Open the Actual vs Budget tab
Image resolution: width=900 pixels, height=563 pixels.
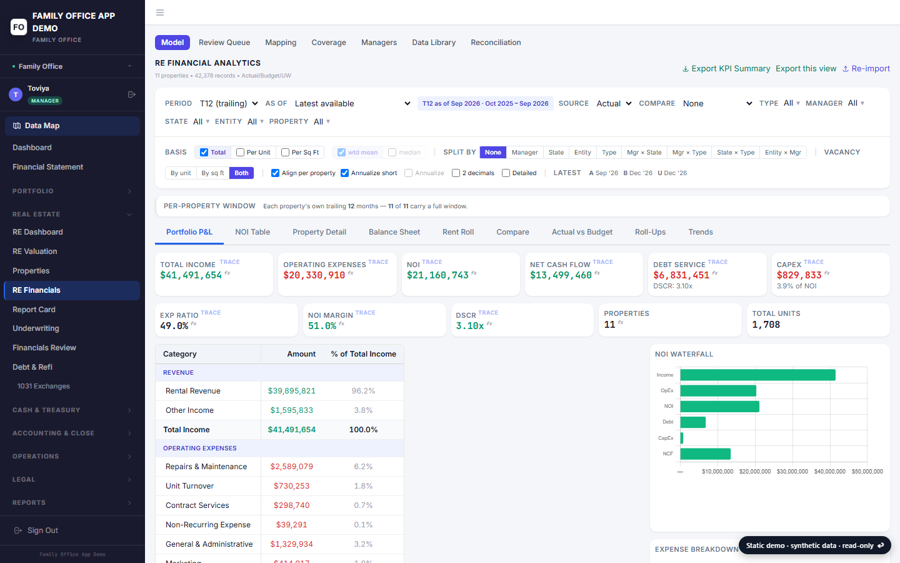tap(582, 232)
